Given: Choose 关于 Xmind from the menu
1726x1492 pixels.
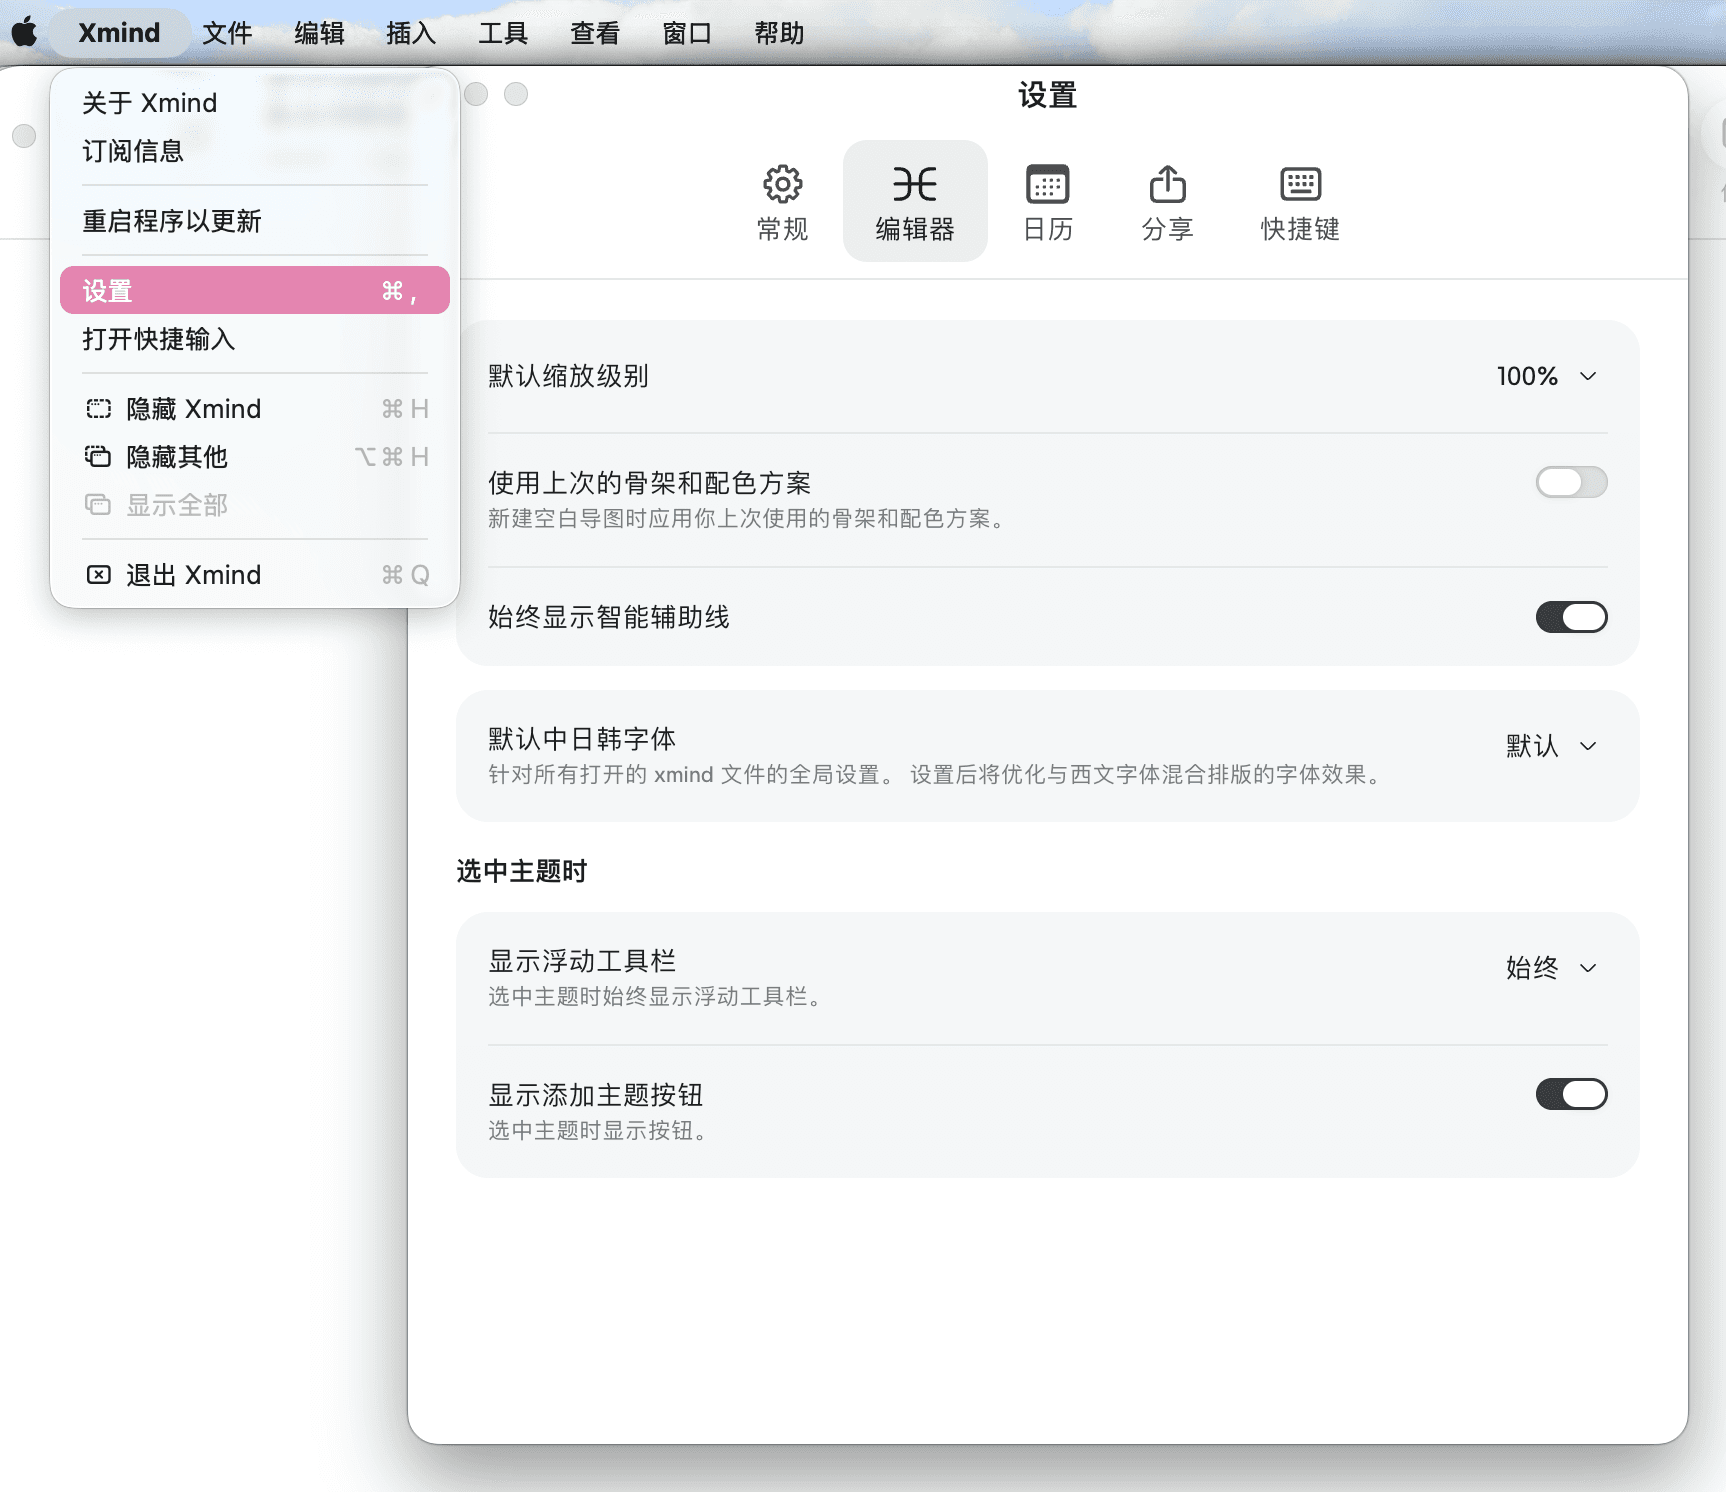Looking at the screenshot, I should (255, 103).
